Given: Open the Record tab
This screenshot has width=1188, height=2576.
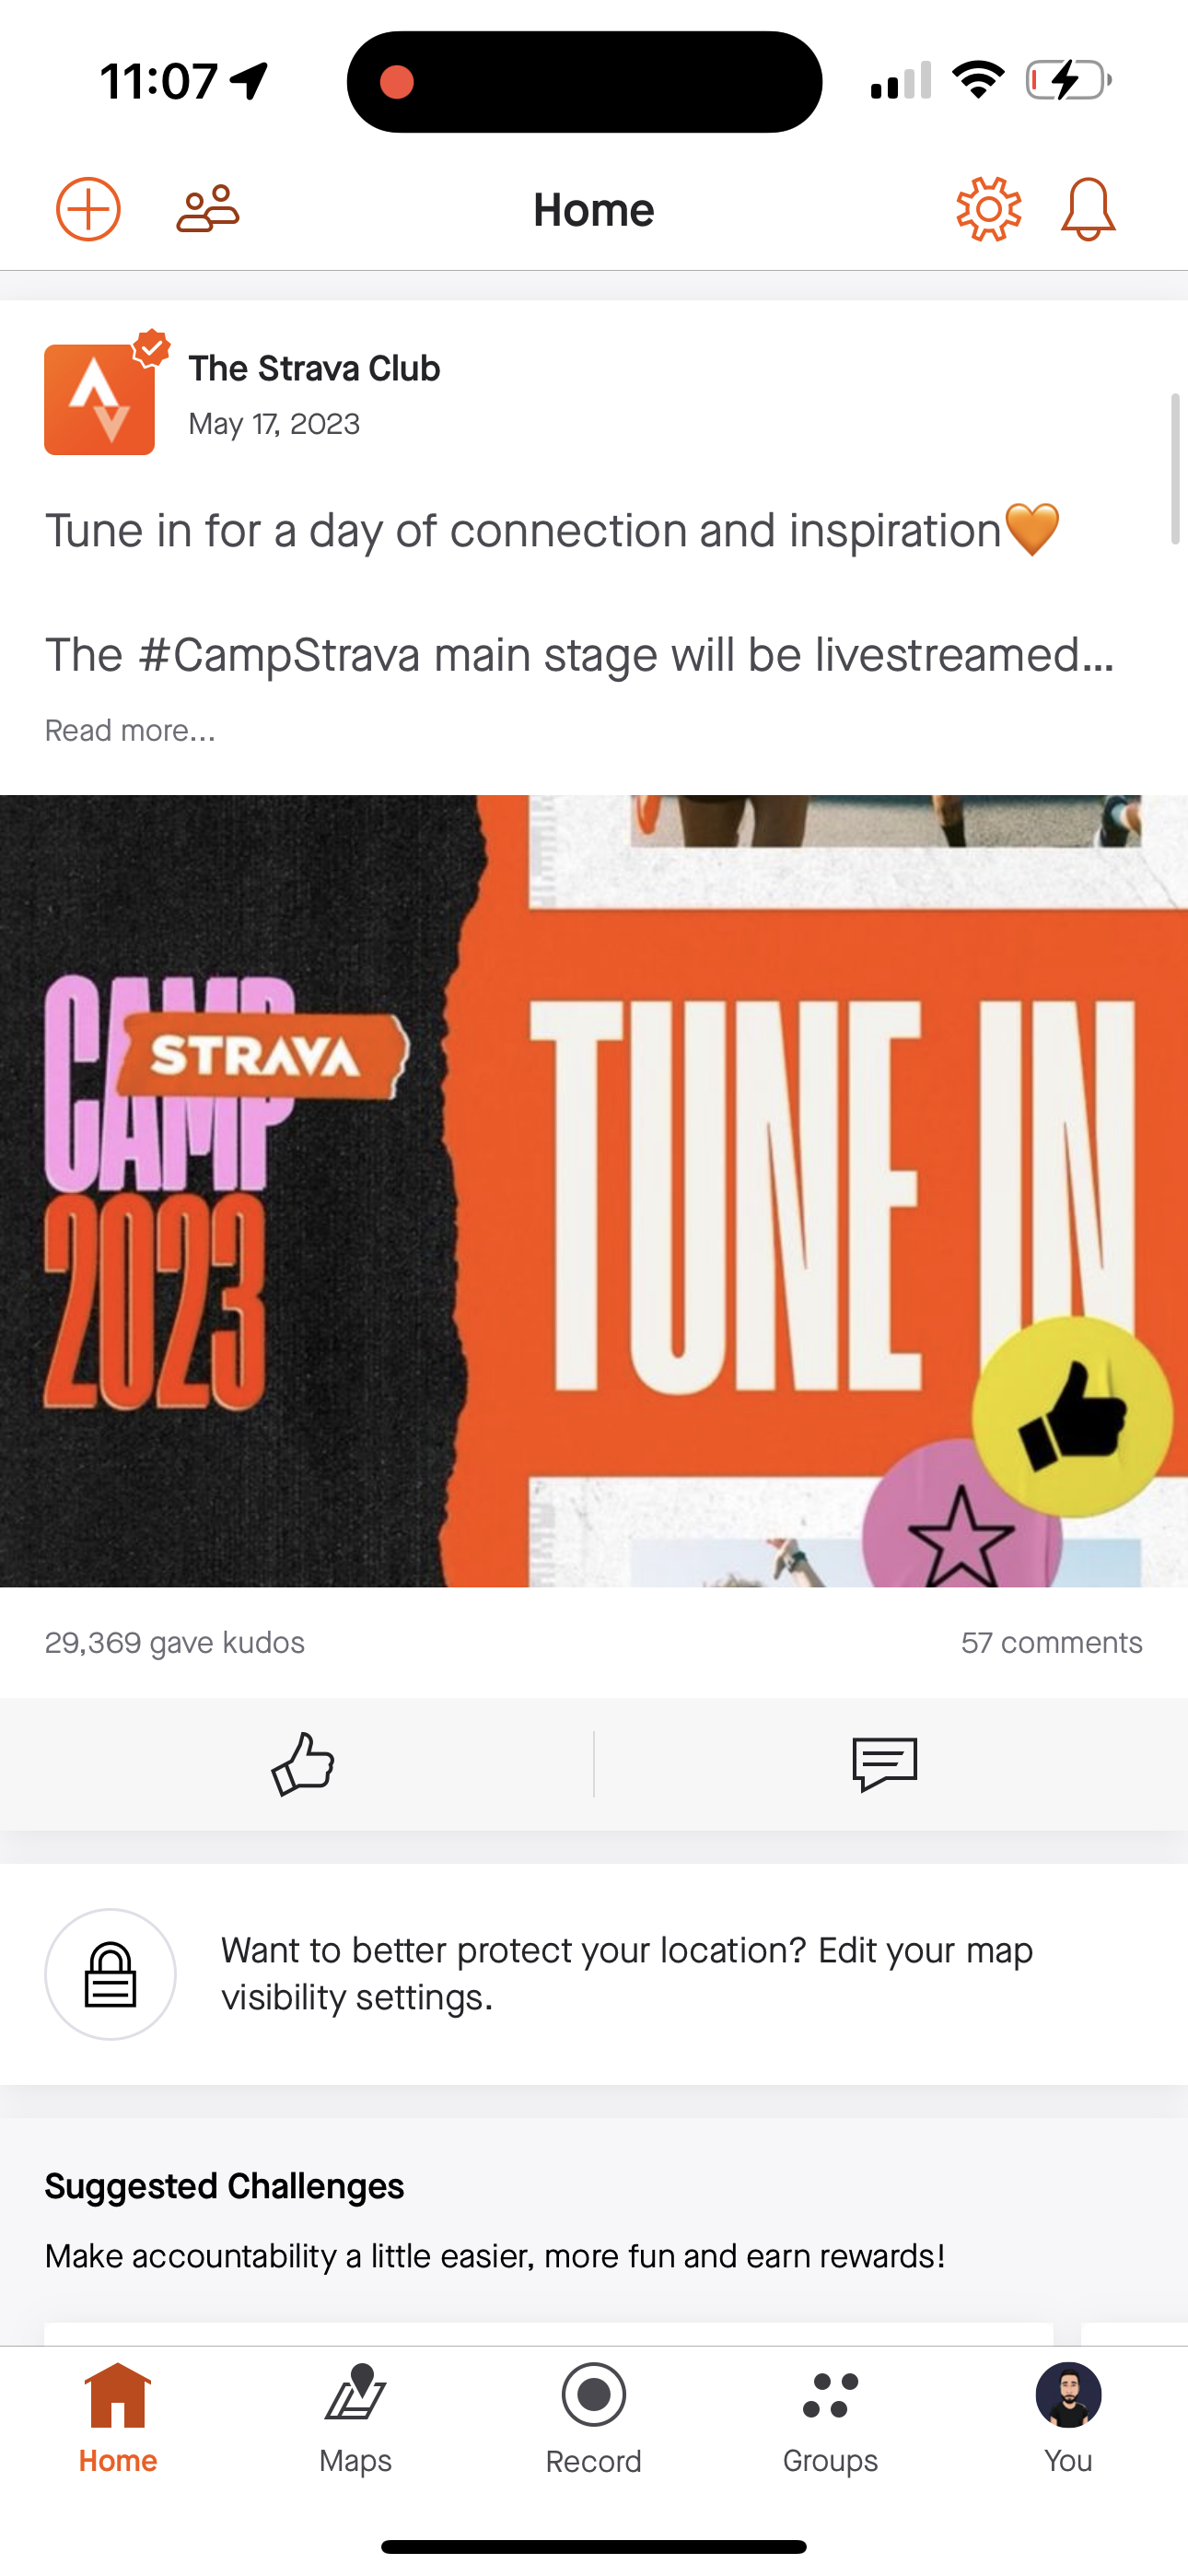Looking at the screenshot, I should (593, 2418).
